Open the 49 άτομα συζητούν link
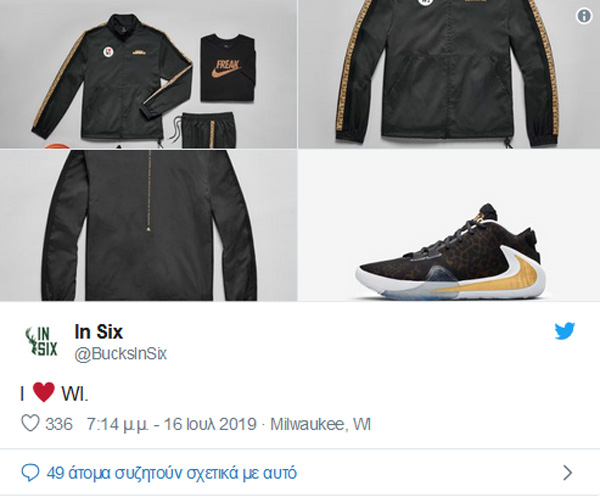The image size is (600, 497). point(172,473)
